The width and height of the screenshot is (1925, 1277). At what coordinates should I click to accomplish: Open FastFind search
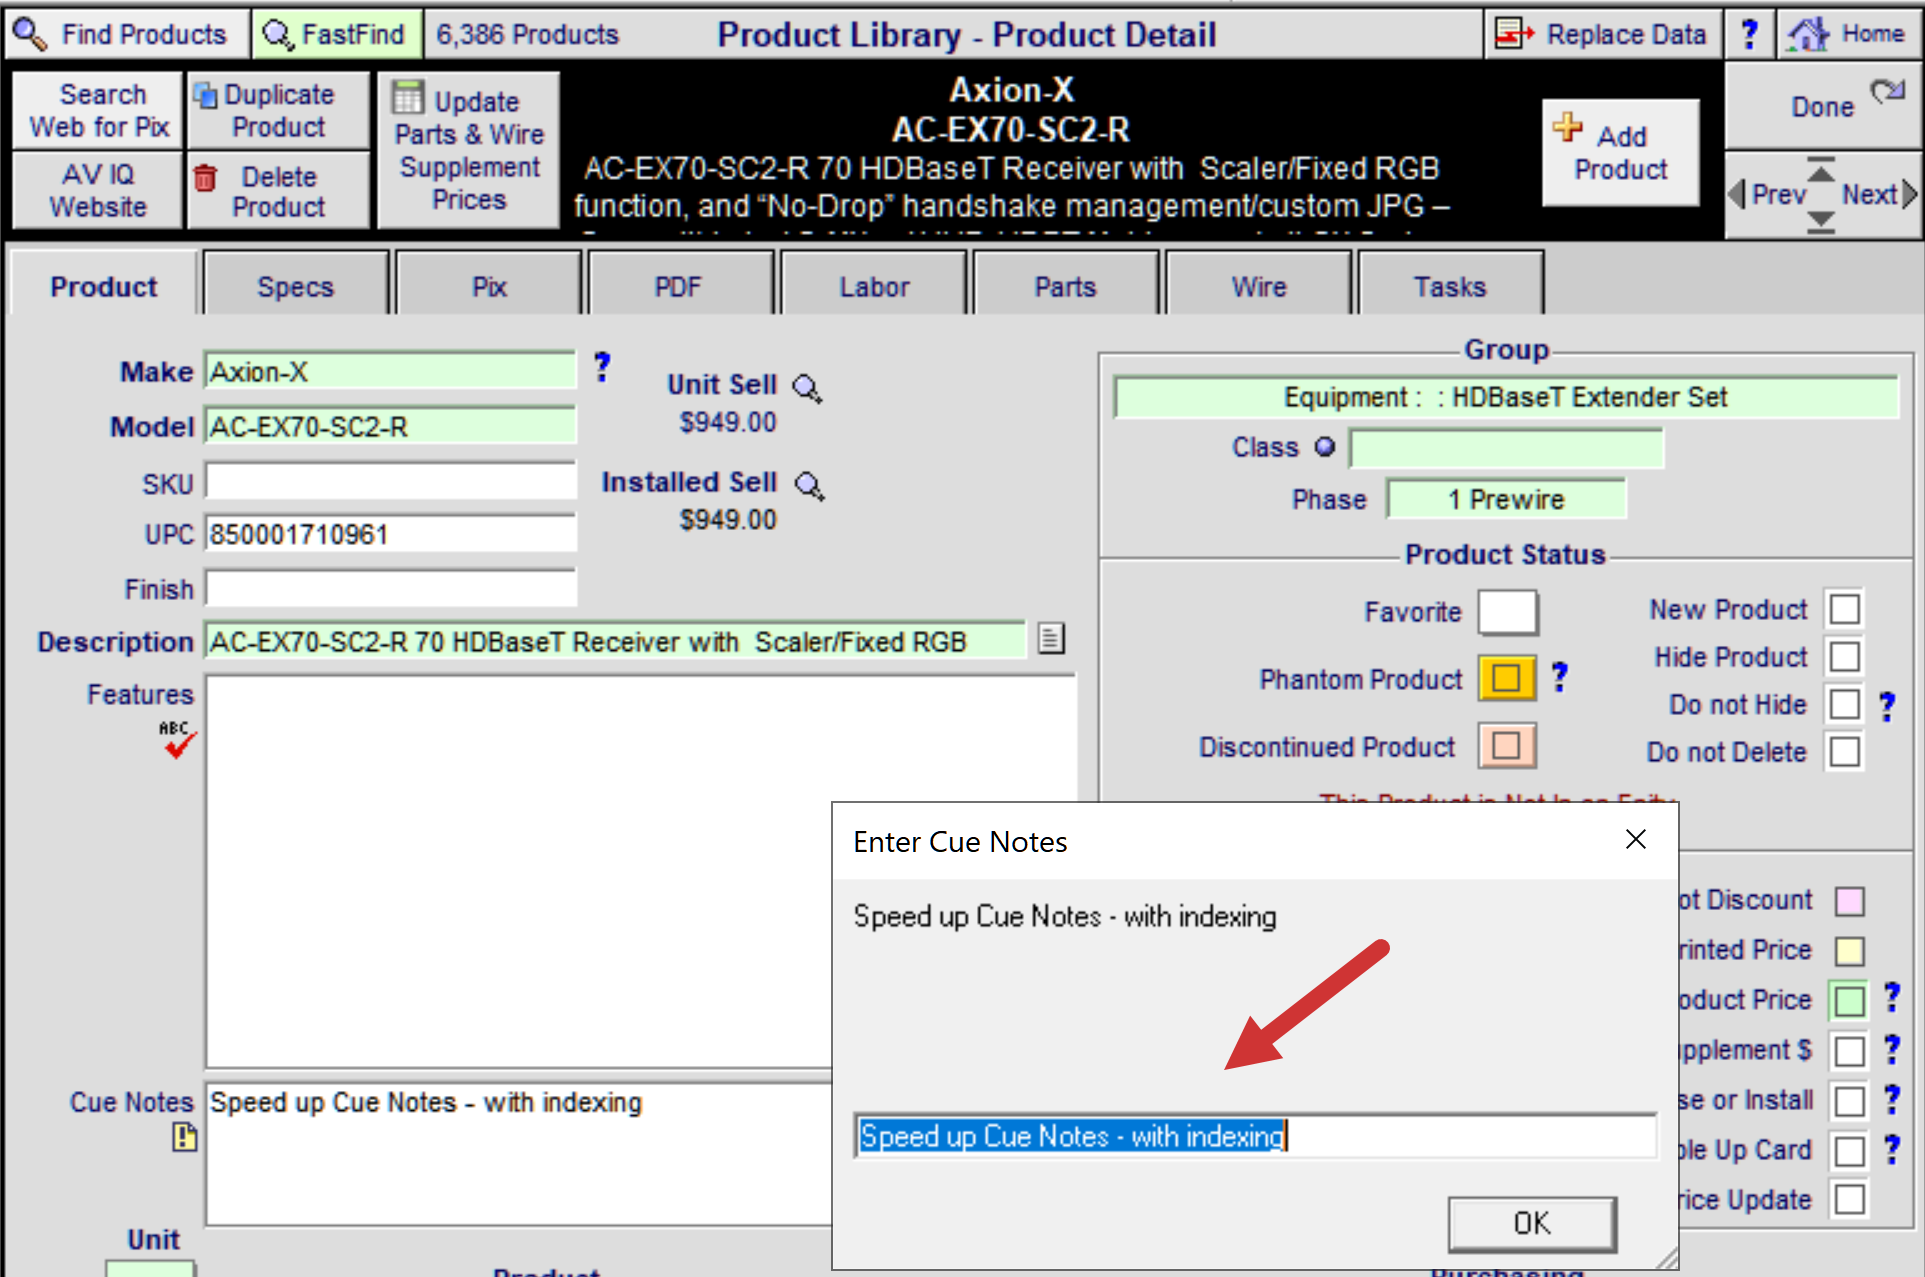(336, 34)
